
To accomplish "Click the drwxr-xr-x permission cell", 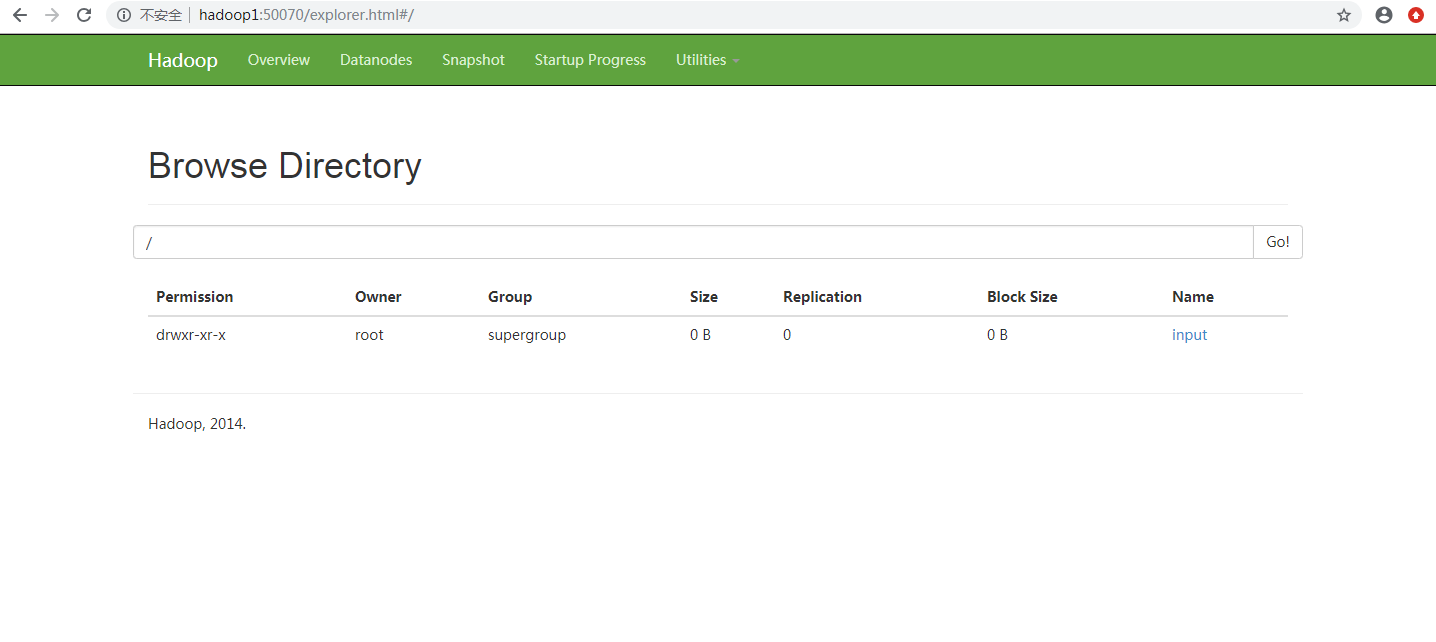I will click(x=191, y=335).
